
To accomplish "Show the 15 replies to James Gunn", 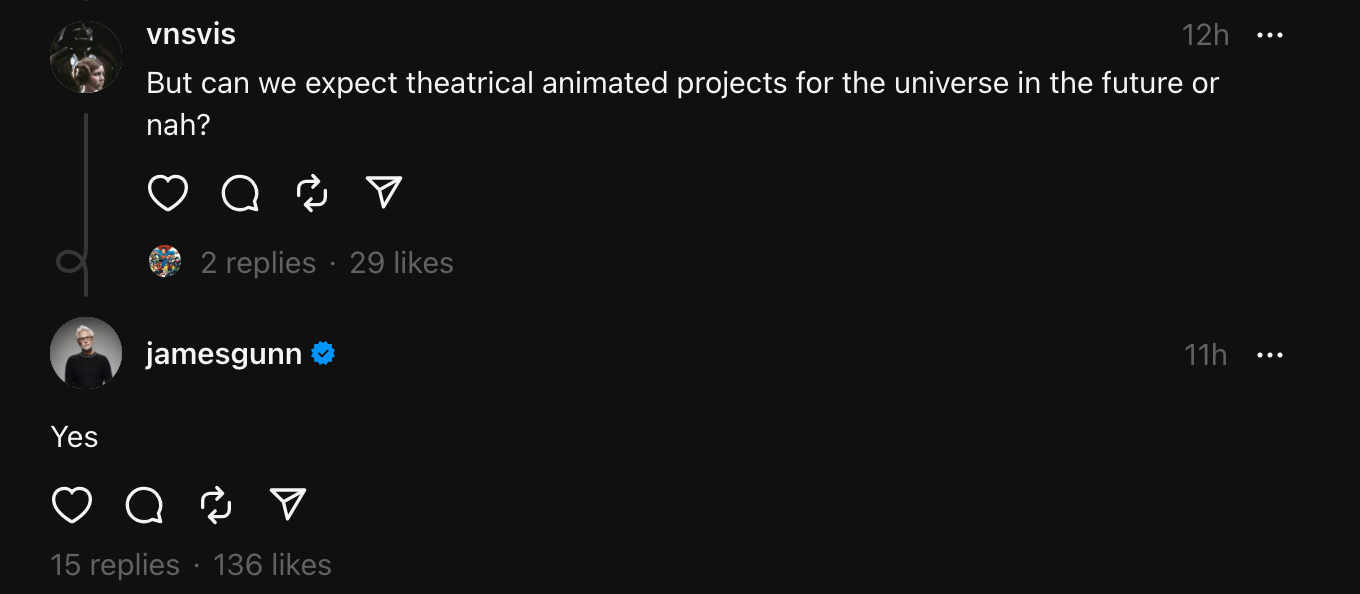I will coord(114,564).
